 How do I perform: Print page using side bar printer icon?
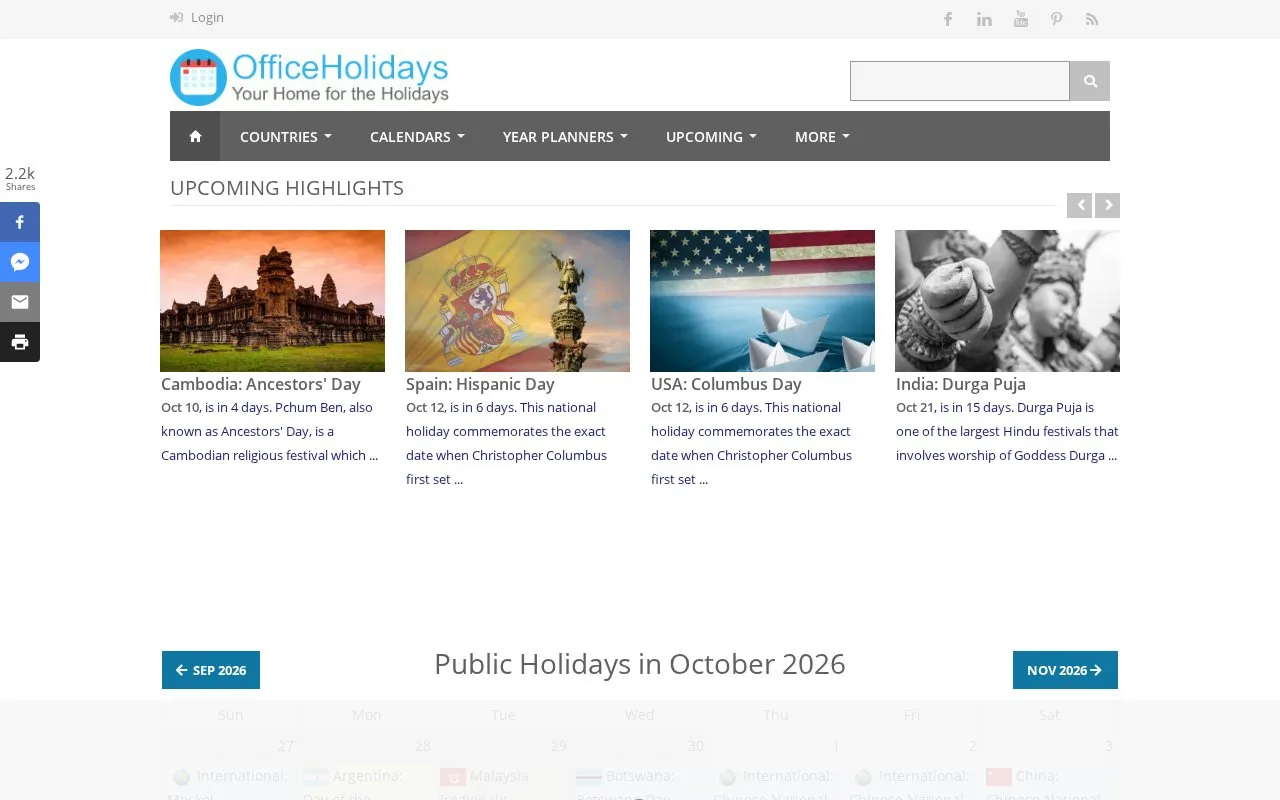point(20,342)
